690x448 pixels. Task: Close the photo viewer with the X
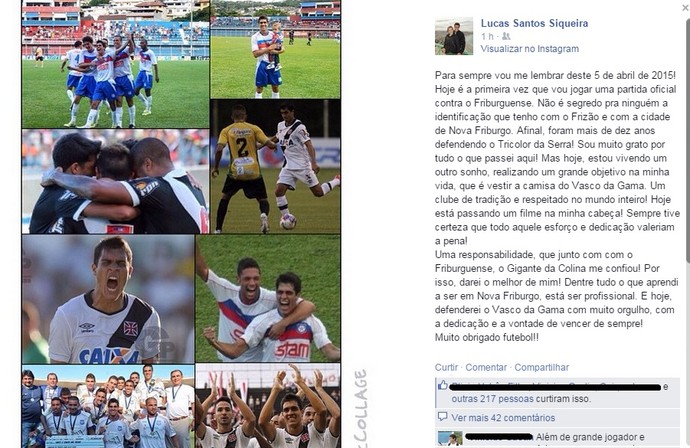pos(686,7)
